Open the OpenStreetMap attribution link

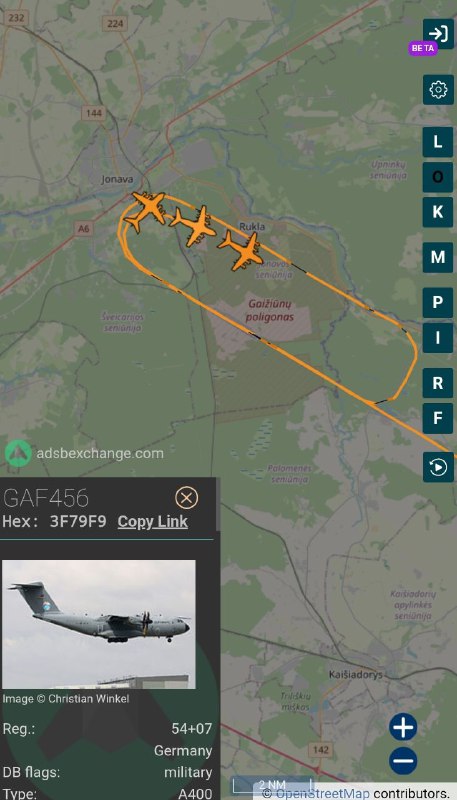(323, 793)
